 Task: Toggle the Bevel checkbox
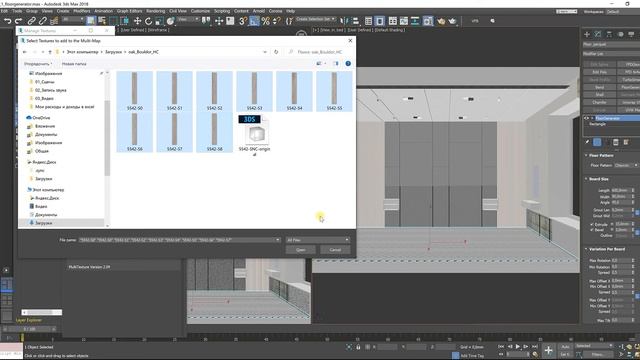coord(592,230)
